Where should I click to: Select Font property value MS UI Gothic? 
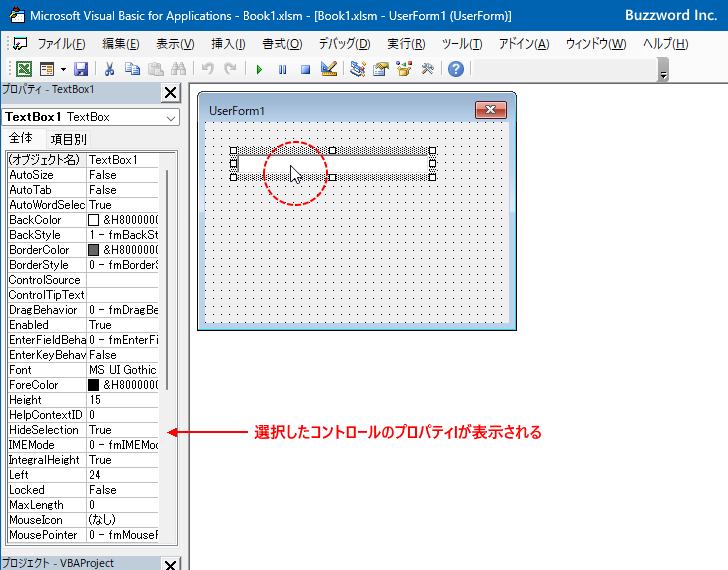point(123,370)
